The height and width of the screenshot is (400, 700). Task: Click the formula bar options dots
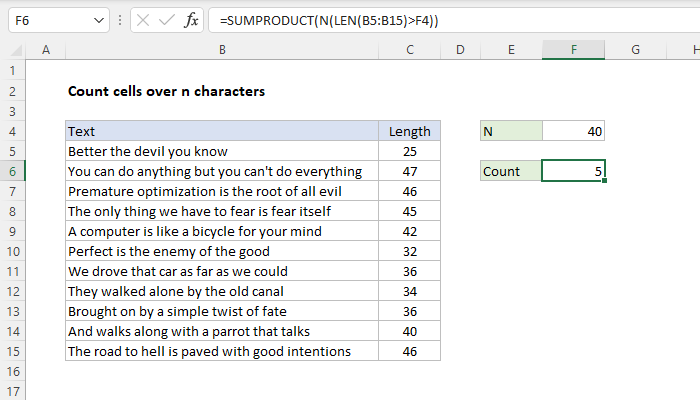coord(120,20)
